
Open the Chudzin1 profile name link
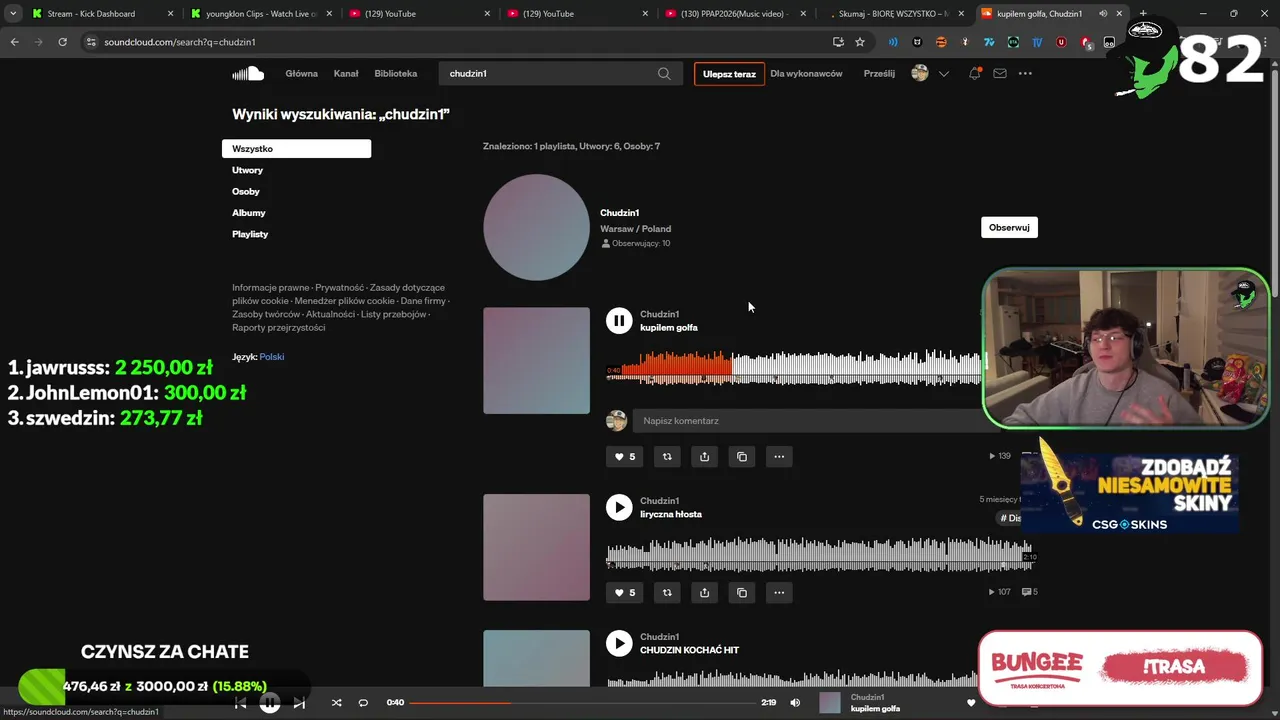(620, 213)
